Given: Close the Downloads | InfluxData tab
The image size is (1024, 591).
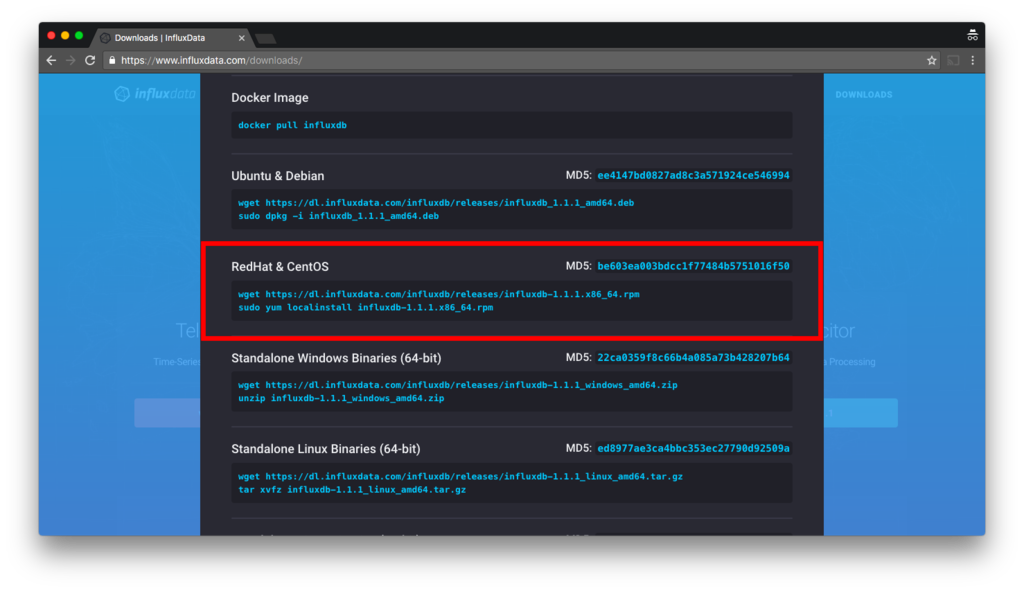Looking at the screenshot, I should click(x=242, y=38).
